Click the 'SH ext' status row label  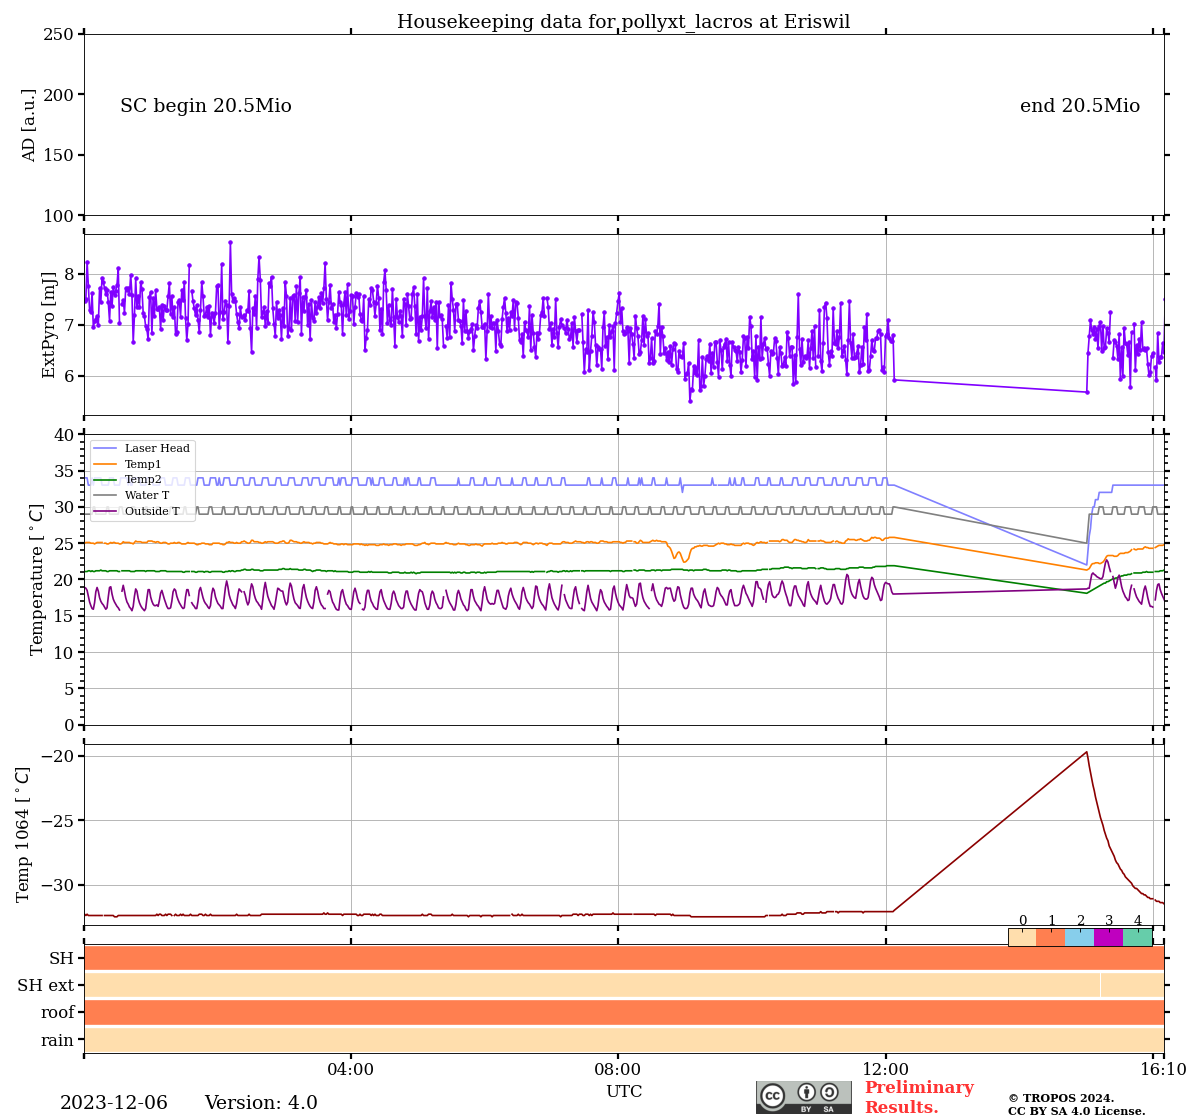point(46,985)
